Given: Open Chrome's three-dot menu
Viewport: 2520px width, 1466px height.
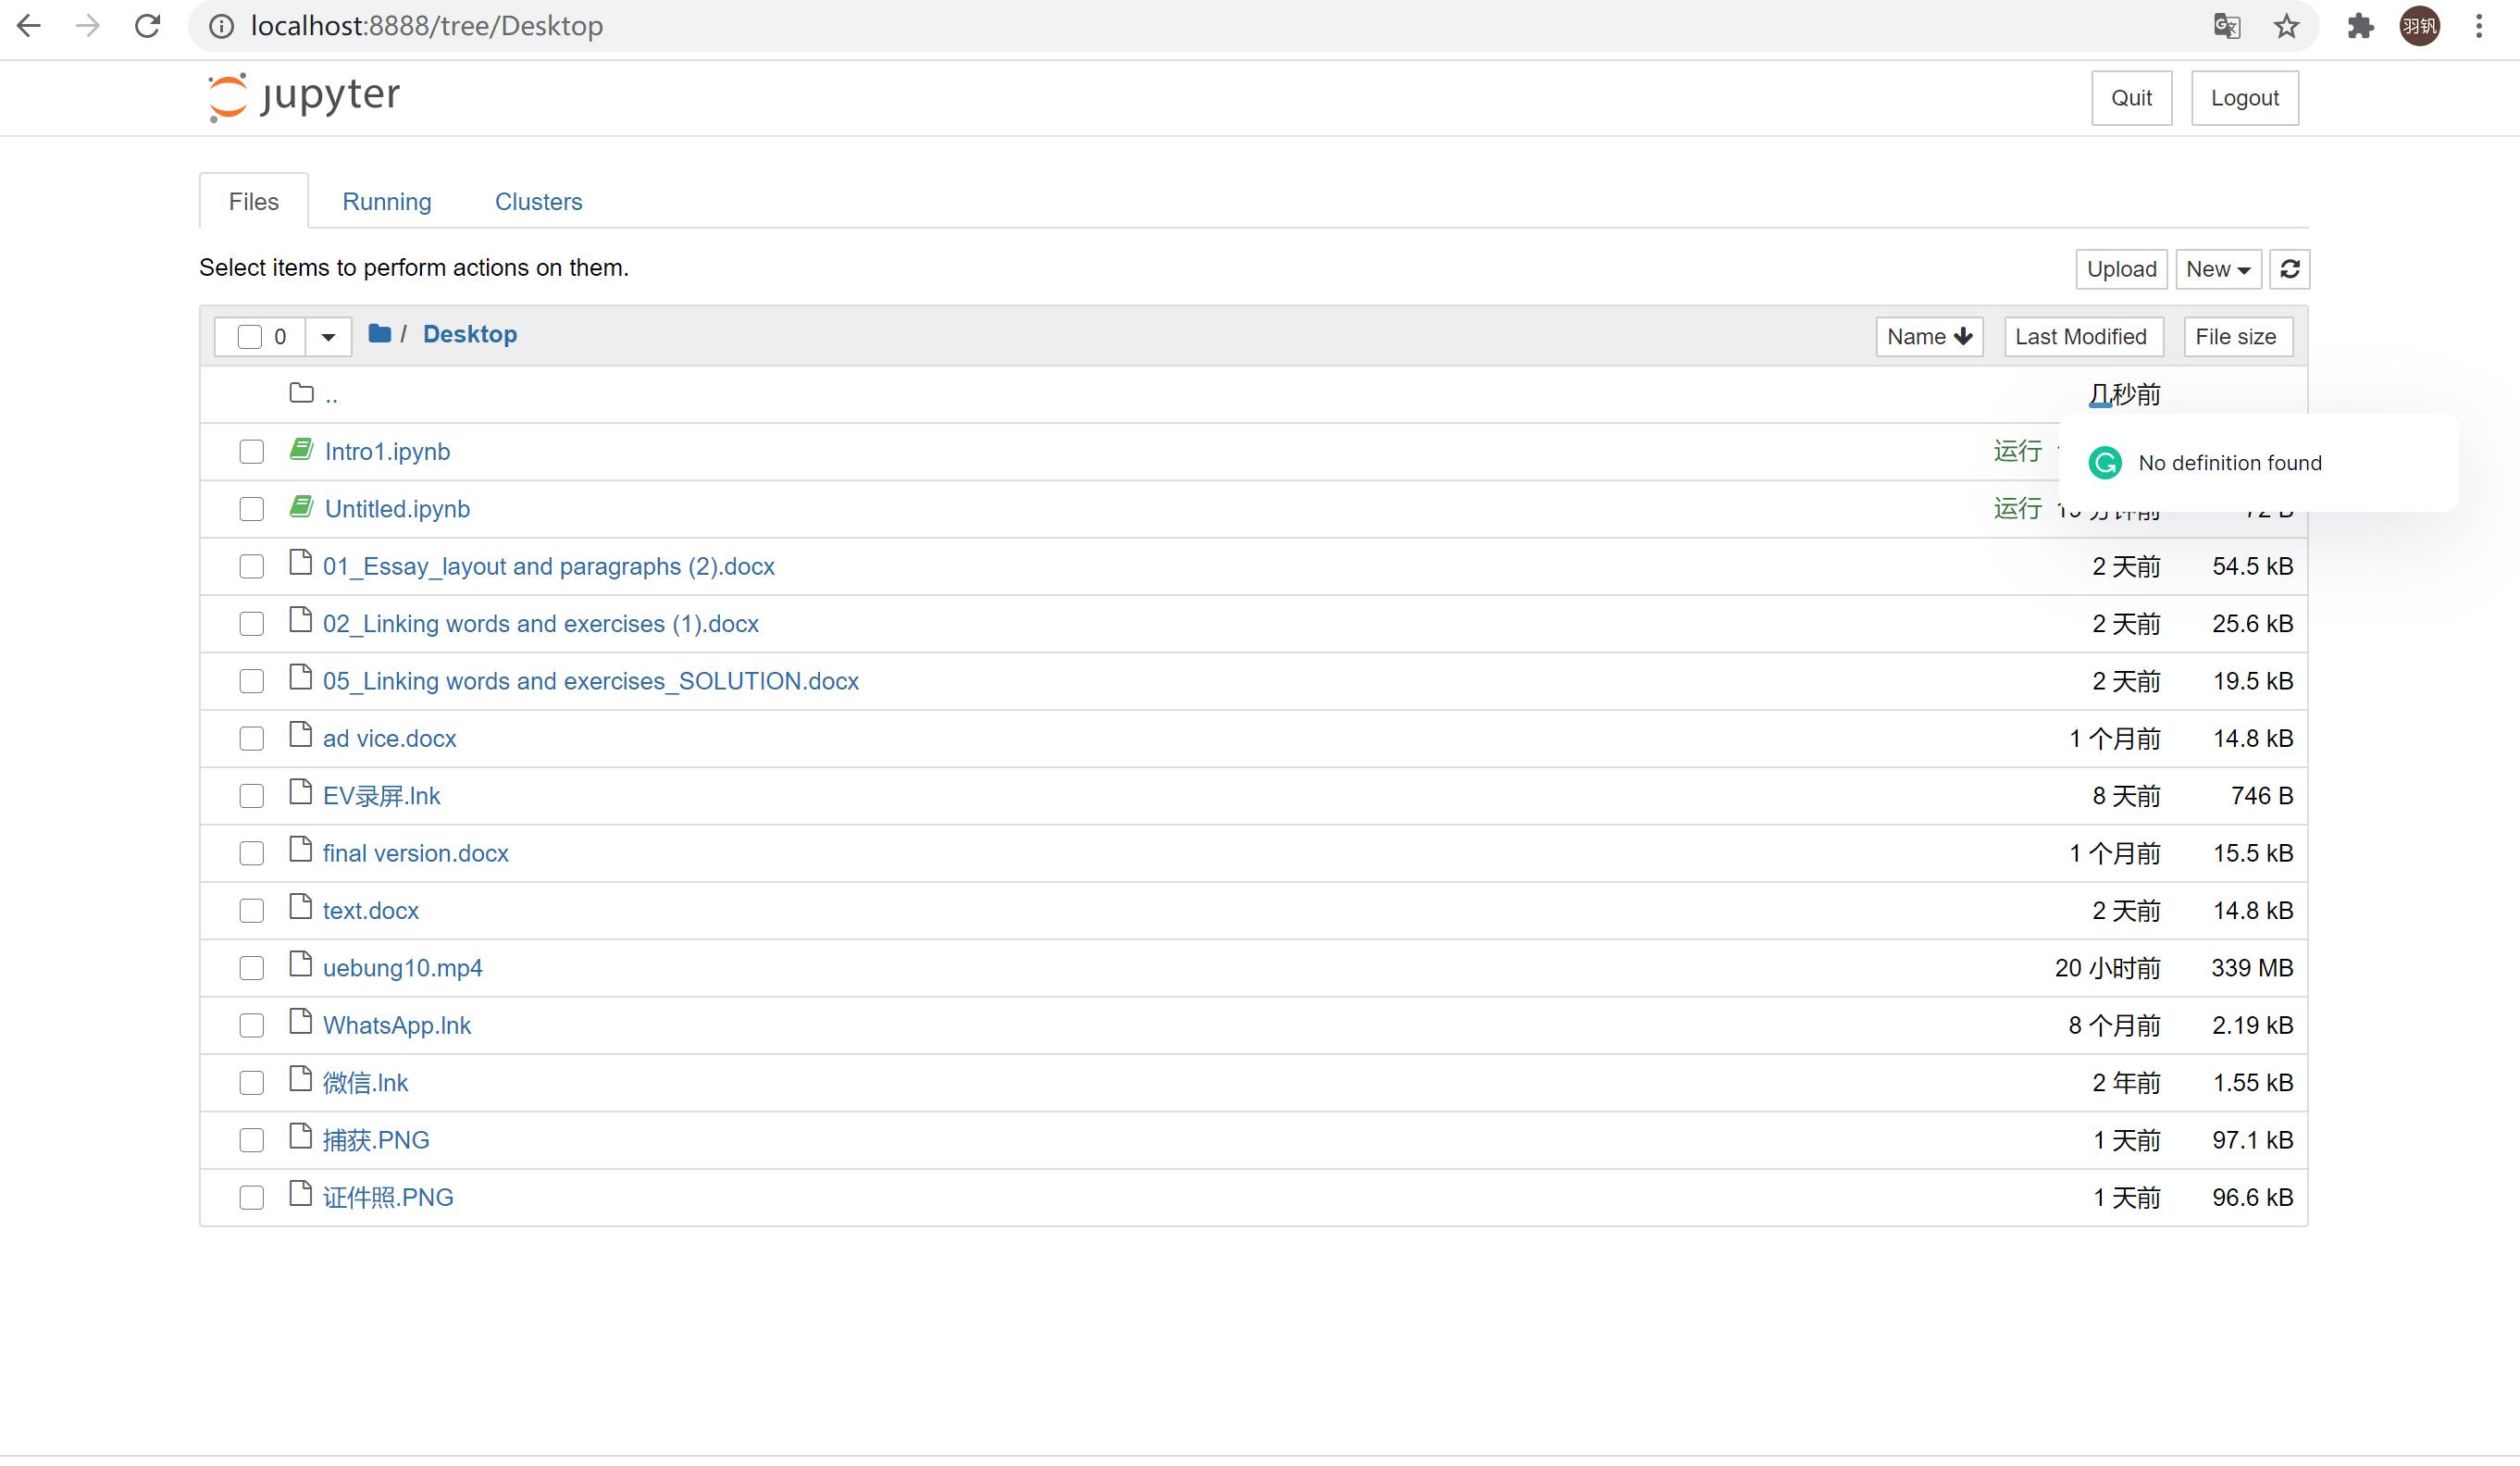Looking at the screenshot, I should point(2479,26).
